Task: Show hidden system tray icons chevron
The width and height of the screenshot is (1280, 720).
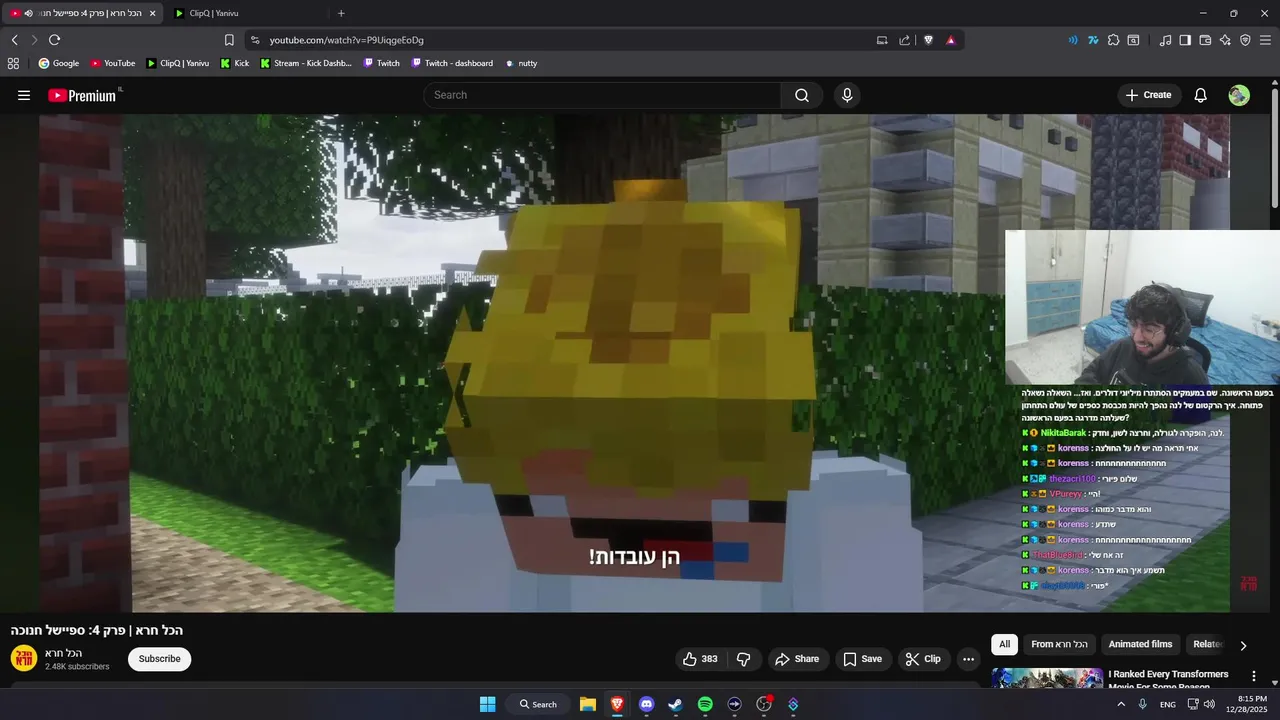Action: click(x=1122, y=704)
